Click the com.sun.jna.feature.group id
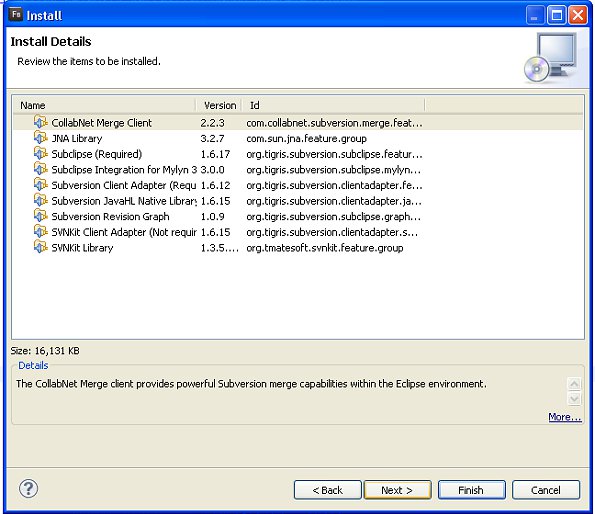 pyautogui.click(x=306, y=138)
